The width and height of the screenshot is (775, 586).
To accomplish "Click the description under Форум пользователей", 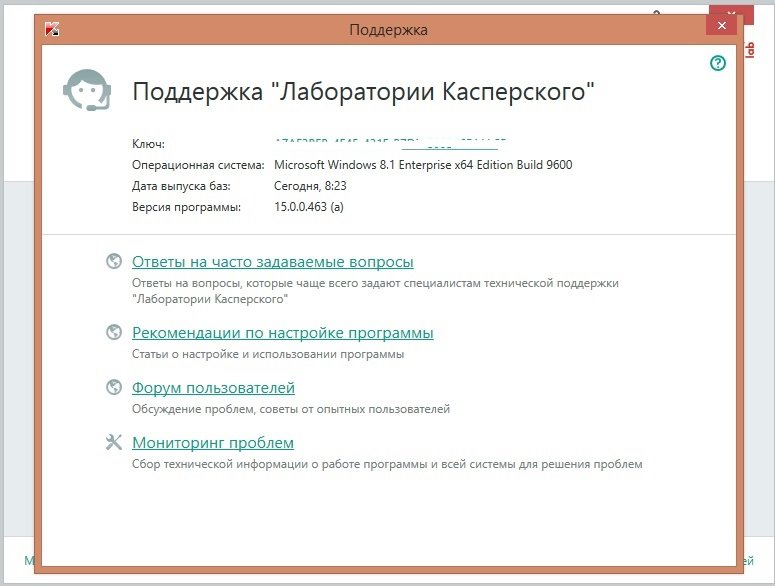I will pyautogui.click(x=291, y=409).
